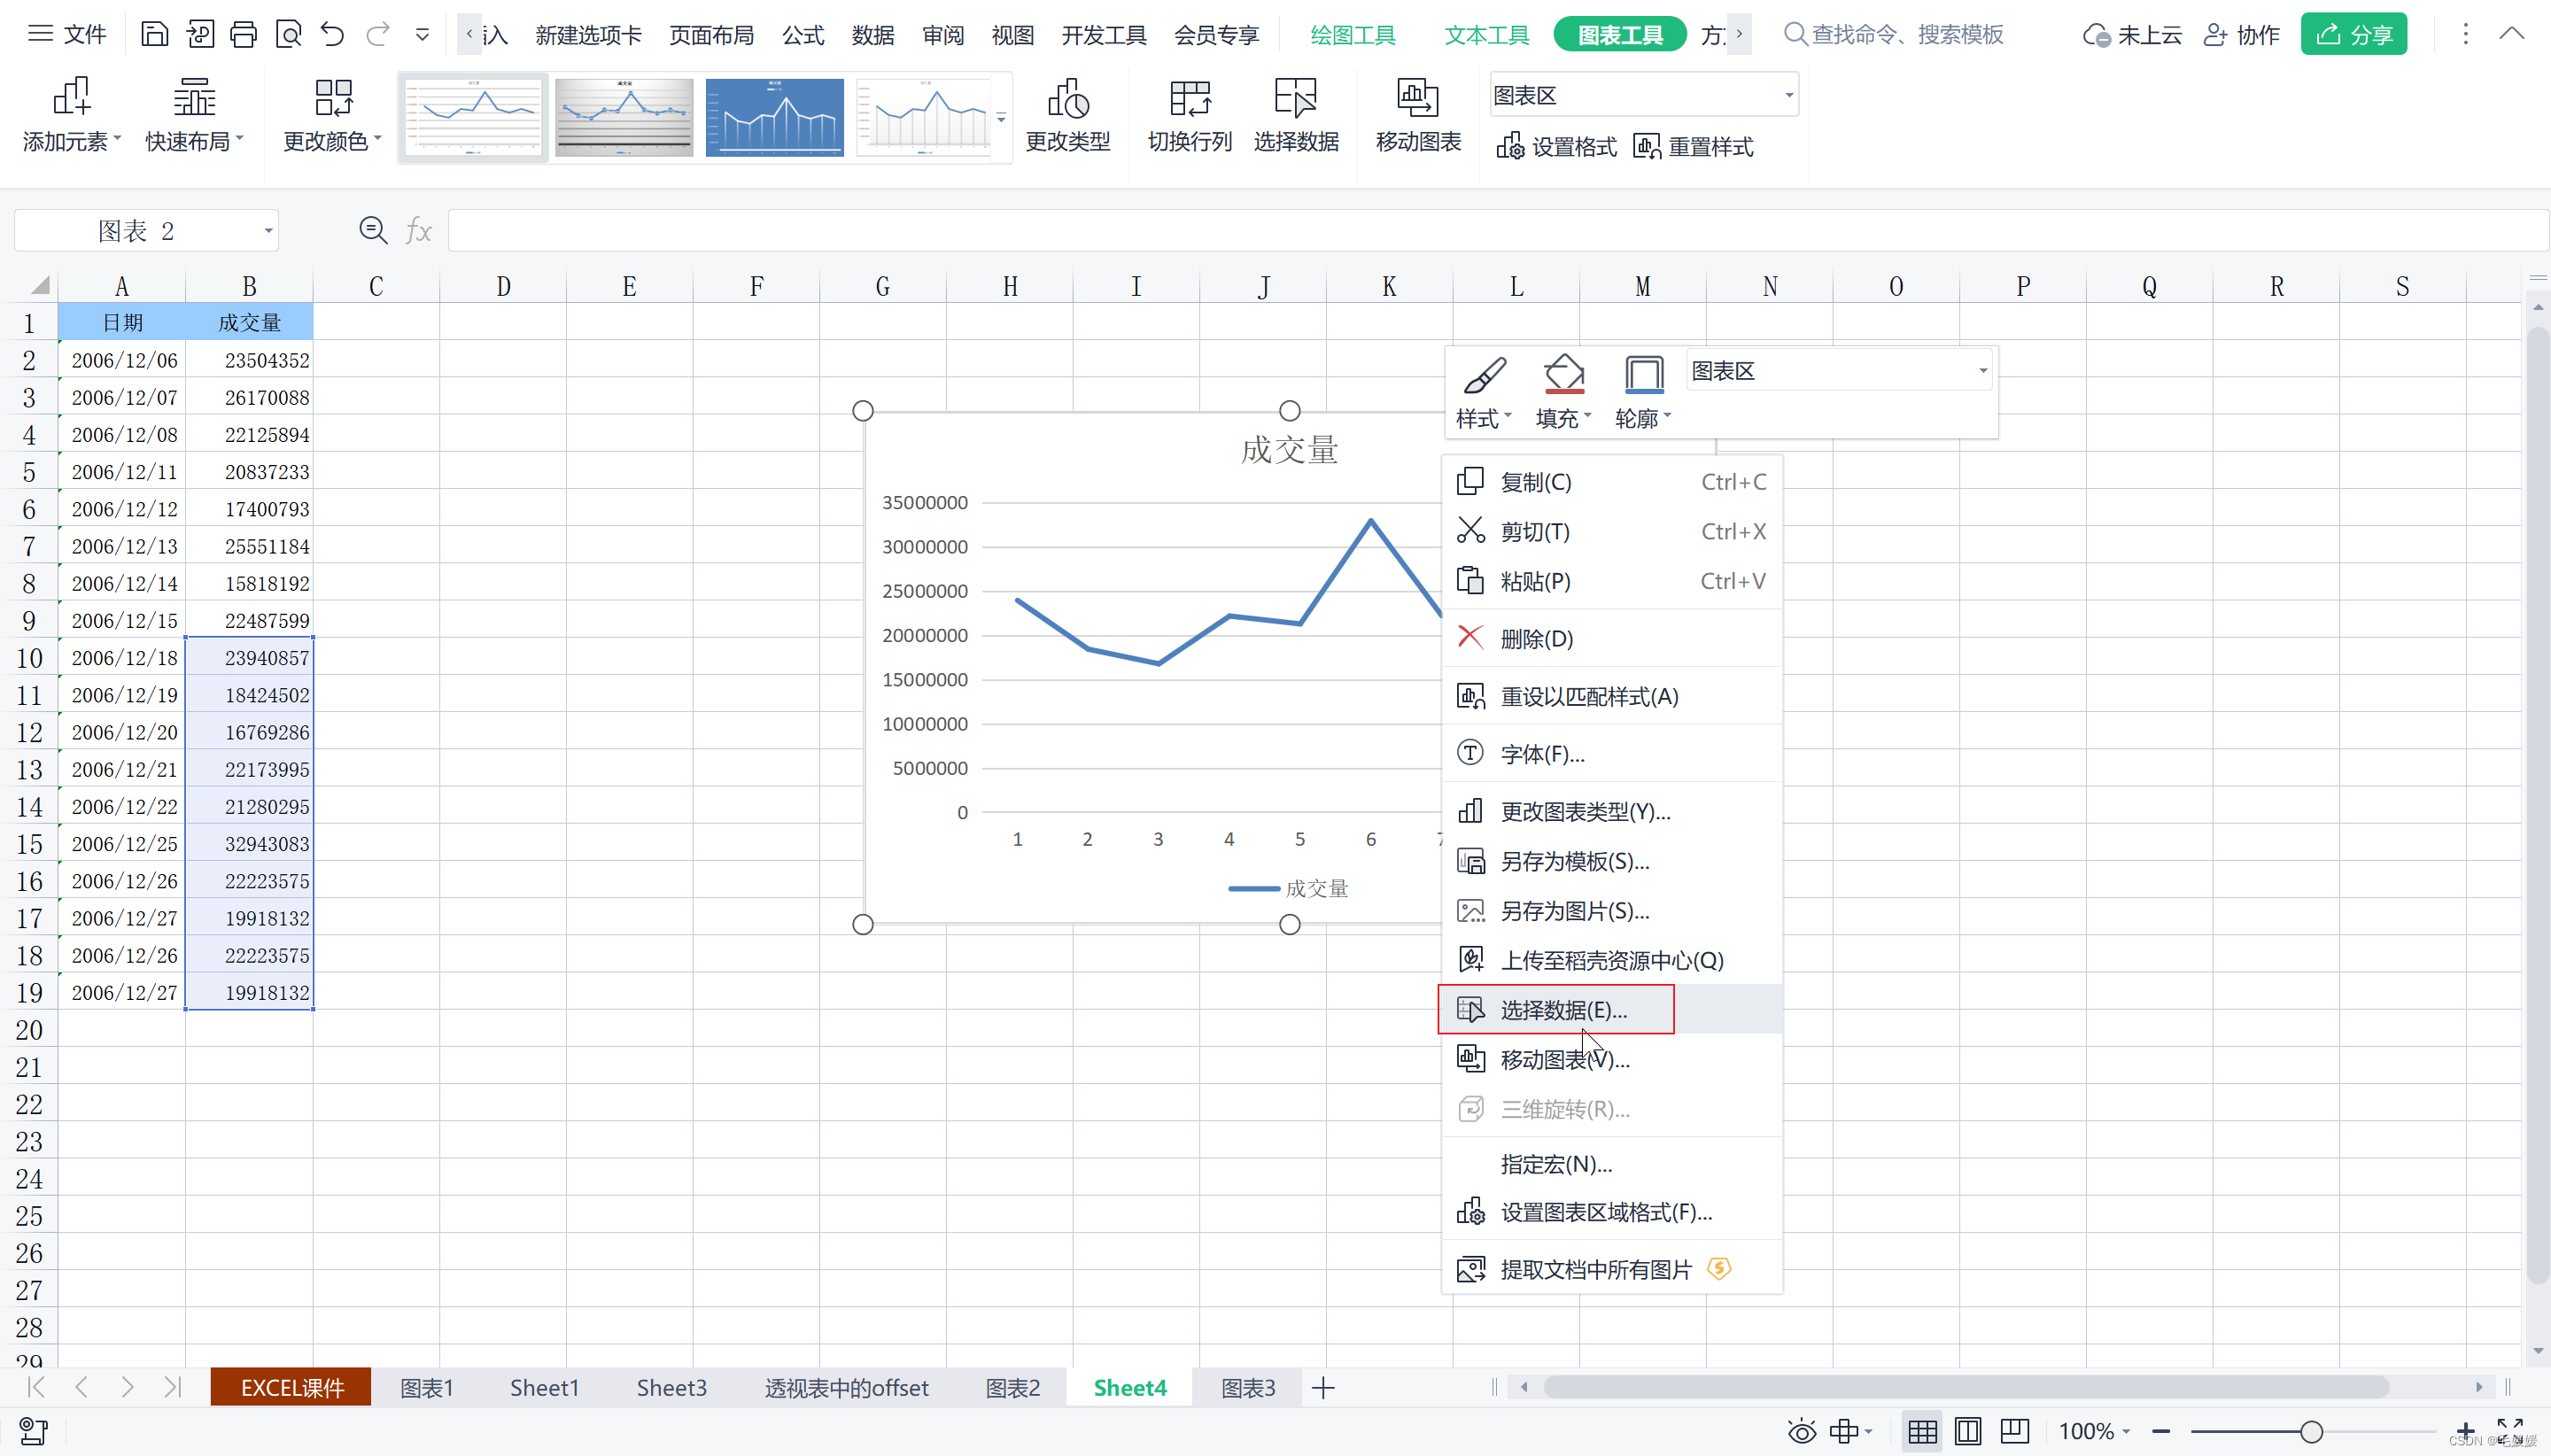
Task: Choose 删除(D) from context menu
Action: pos(1611,638)
